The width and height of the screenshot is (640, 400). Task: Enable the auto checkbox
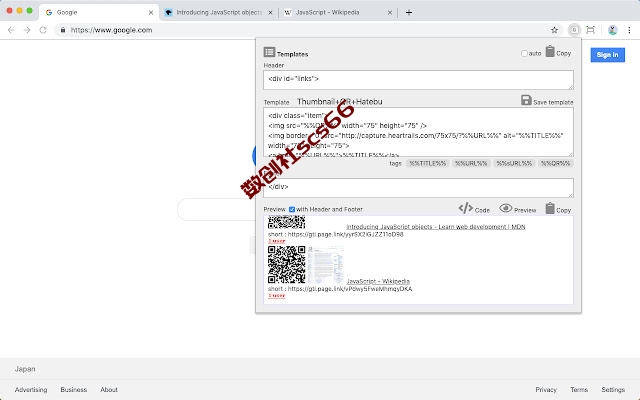tap(524, 53)
